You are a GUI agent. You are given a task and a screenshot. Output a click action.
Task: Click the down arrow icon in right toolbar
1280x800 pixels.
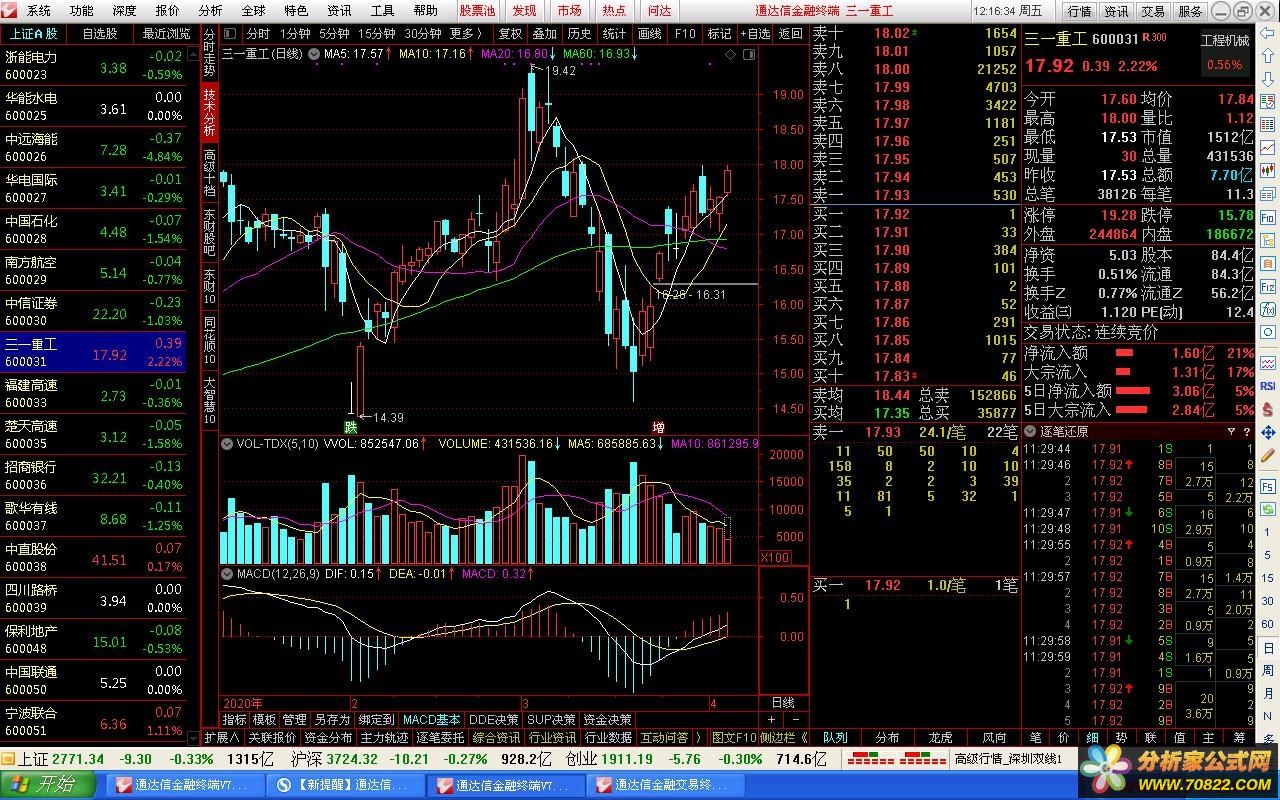coord(1267,78)
